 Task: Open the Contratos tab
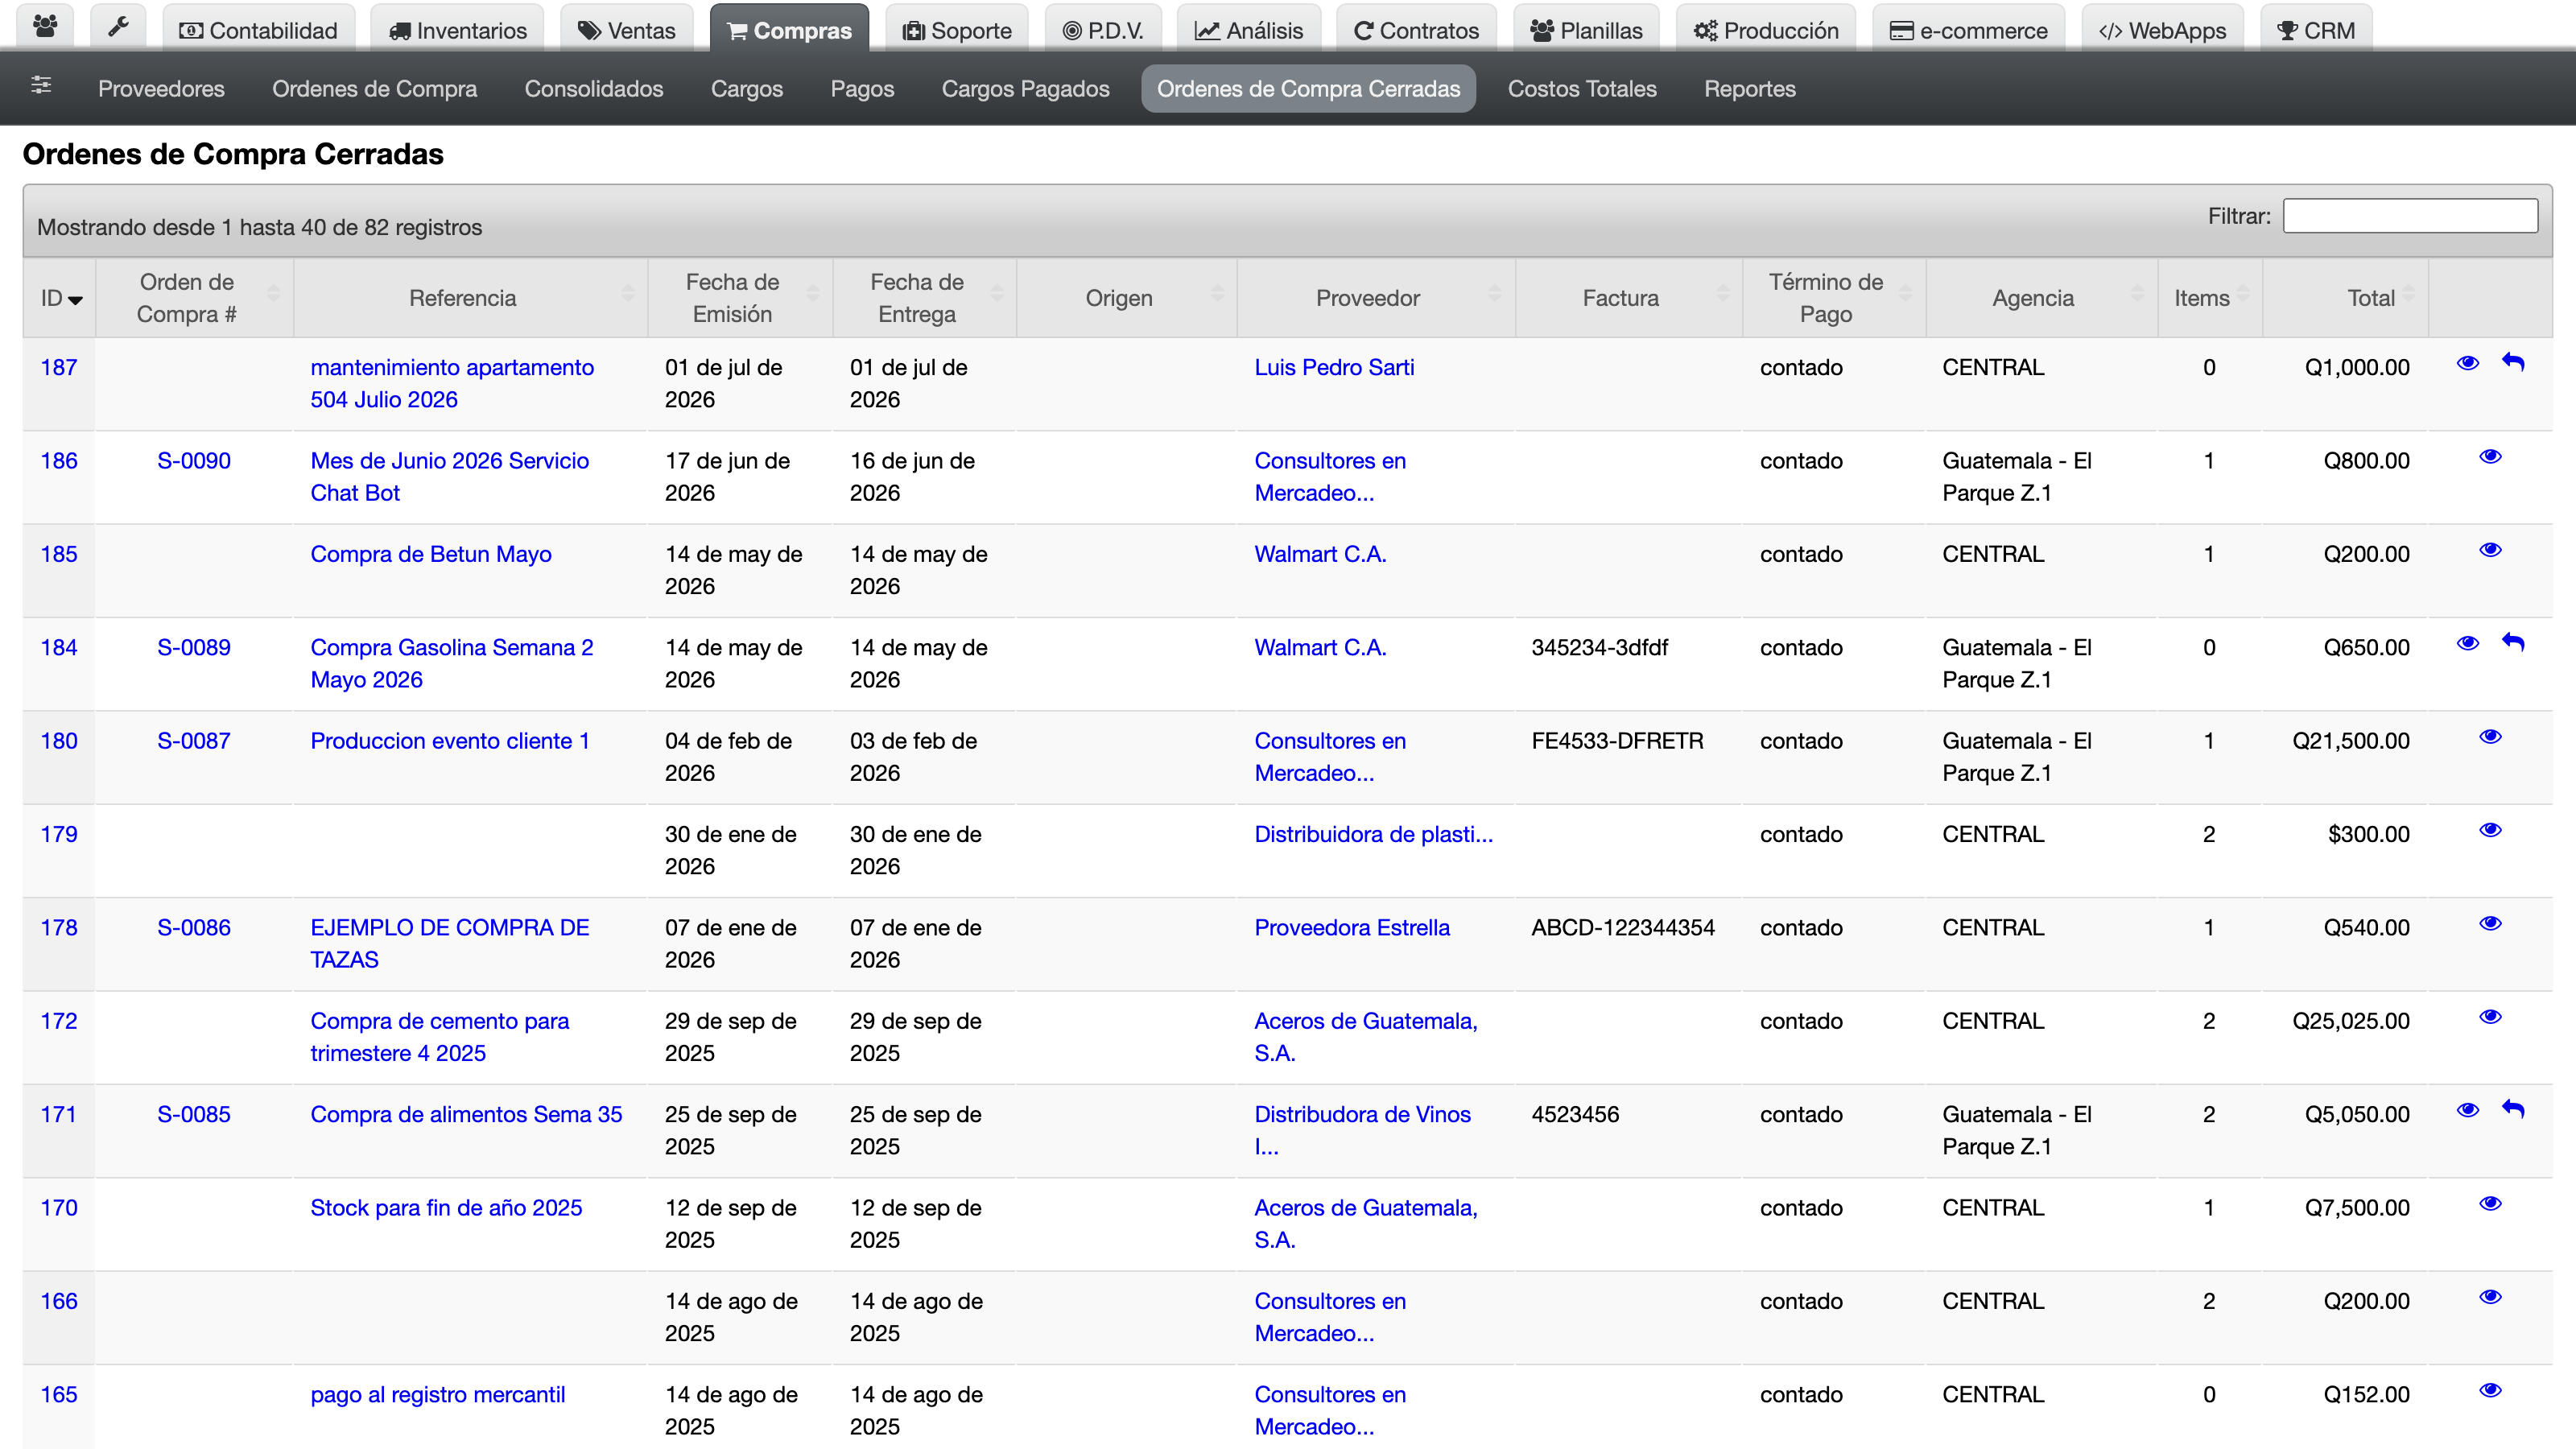click(x=1416, y=29)
